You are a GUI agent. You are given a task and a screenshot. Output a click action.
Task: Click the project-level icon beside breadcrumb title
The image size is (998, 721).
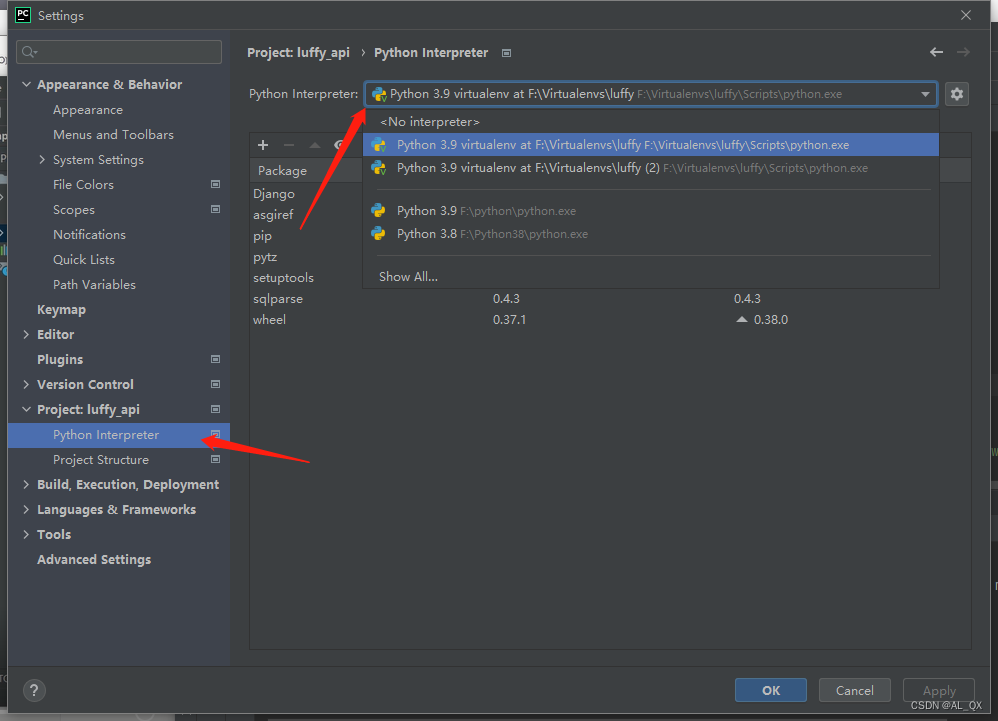507,53
